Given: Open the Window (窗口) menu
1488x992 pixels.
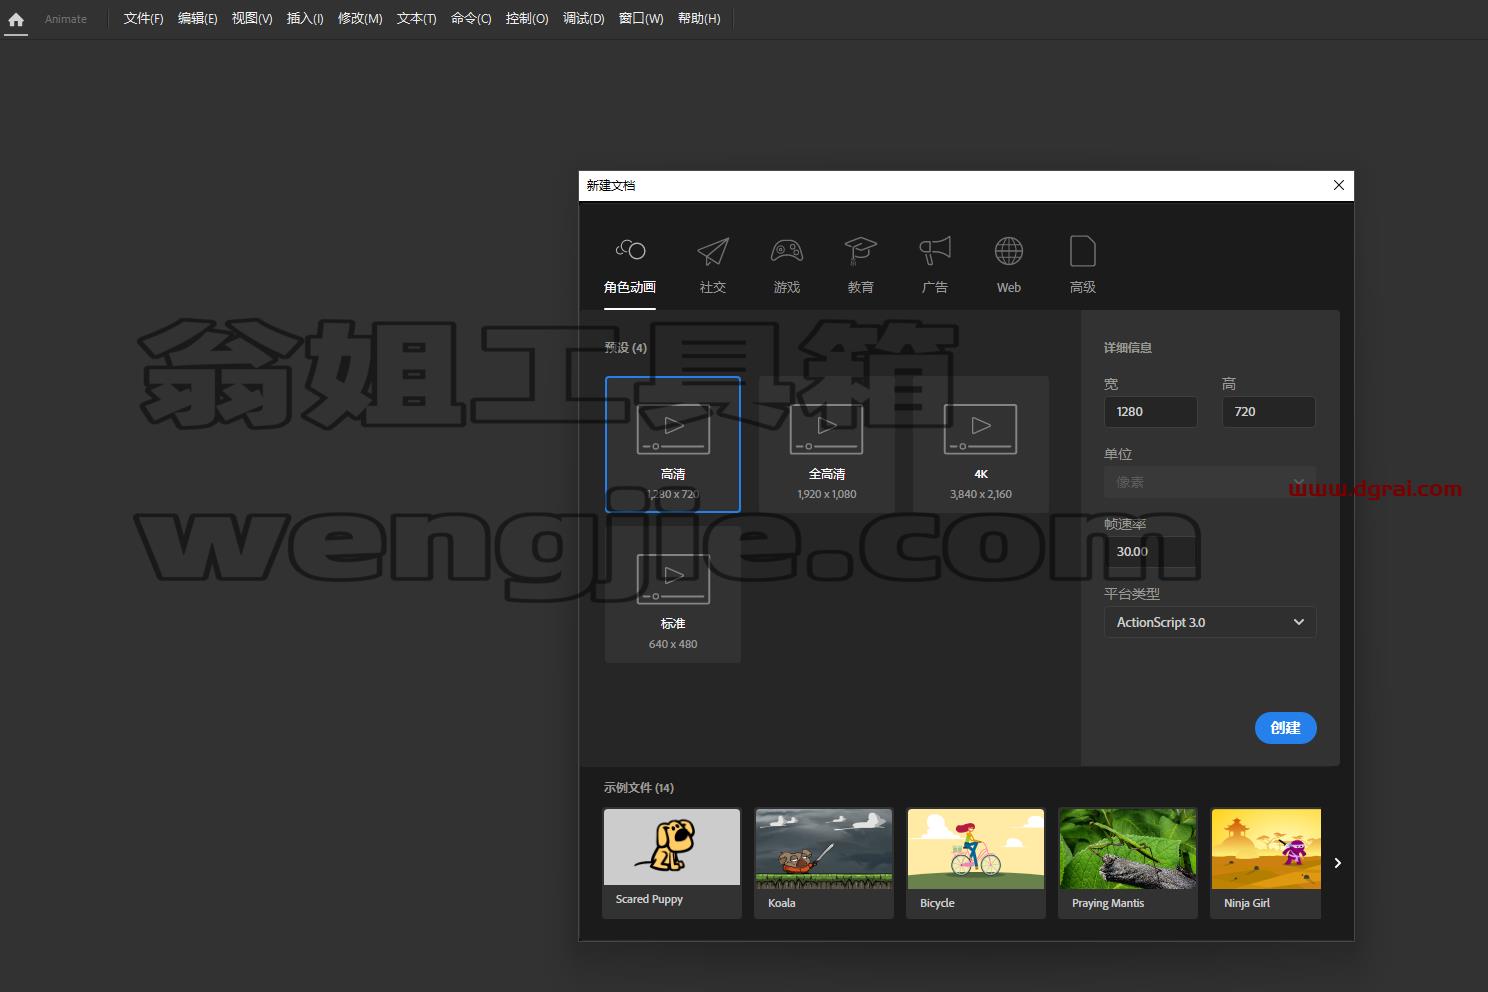Looking at the screenshot, I should (x=641, y=19).
